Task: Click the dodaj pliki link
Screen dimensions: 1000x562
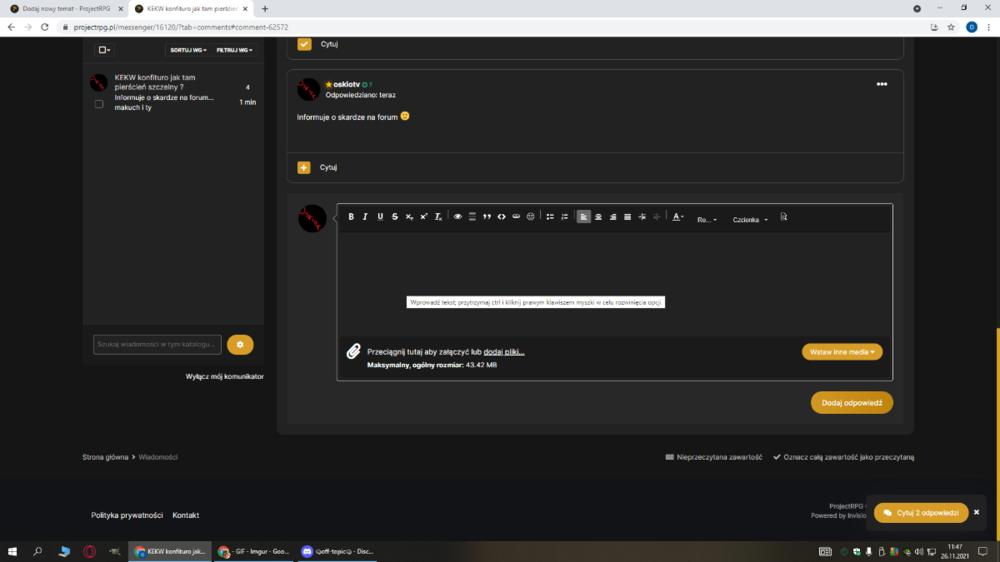Action: pos(504,351)
